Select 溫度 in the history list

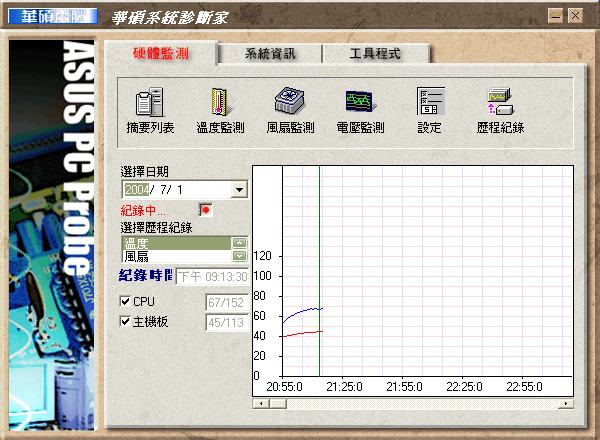pos(177,243)
